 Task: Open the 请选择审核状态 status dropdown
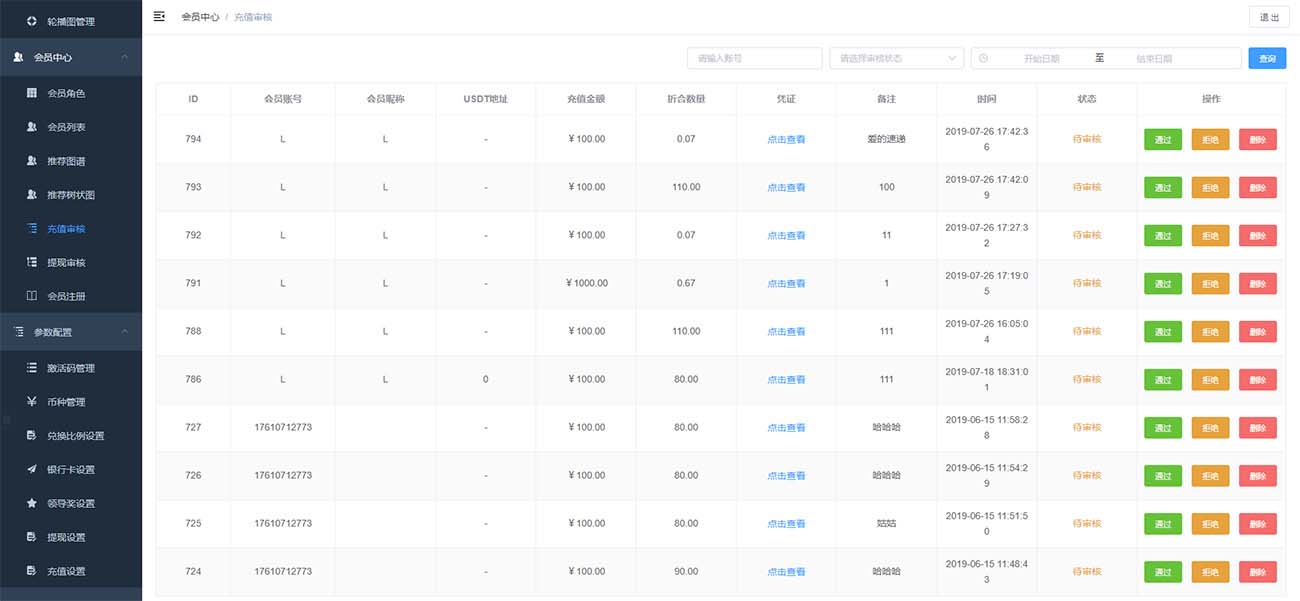[x=896, y=58]
